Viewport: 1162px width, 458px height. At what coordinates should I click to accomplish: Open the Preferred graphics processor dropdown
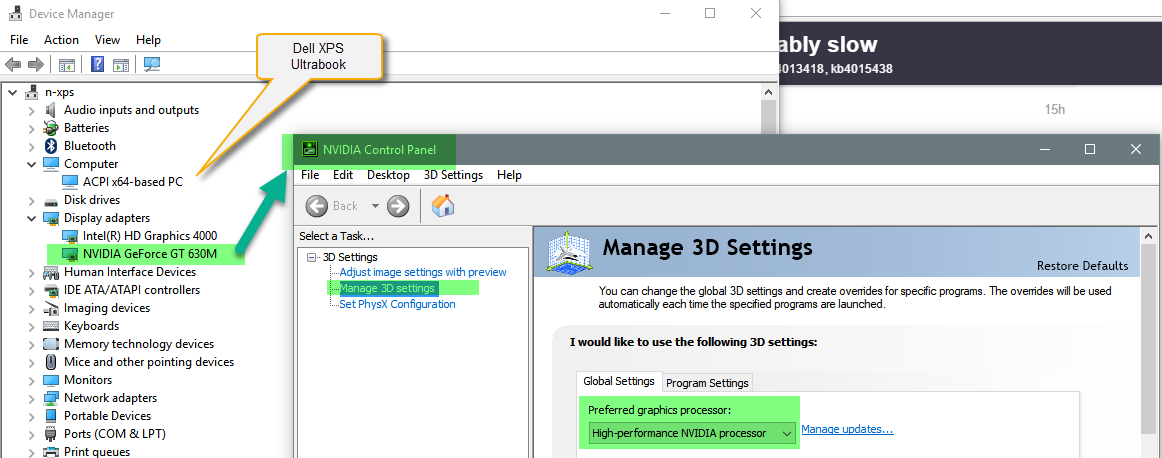pos(692,433)
